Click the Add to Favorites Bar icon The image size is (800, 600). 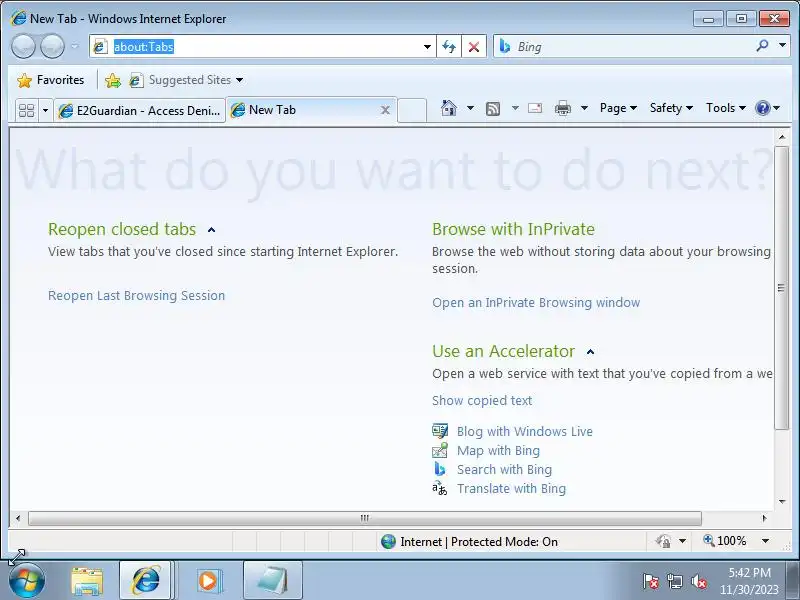[x=113, y=80]
